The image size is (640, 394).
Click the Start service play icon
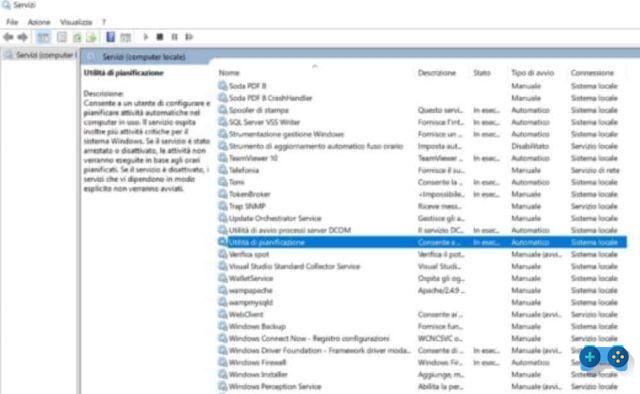point(145,37)
